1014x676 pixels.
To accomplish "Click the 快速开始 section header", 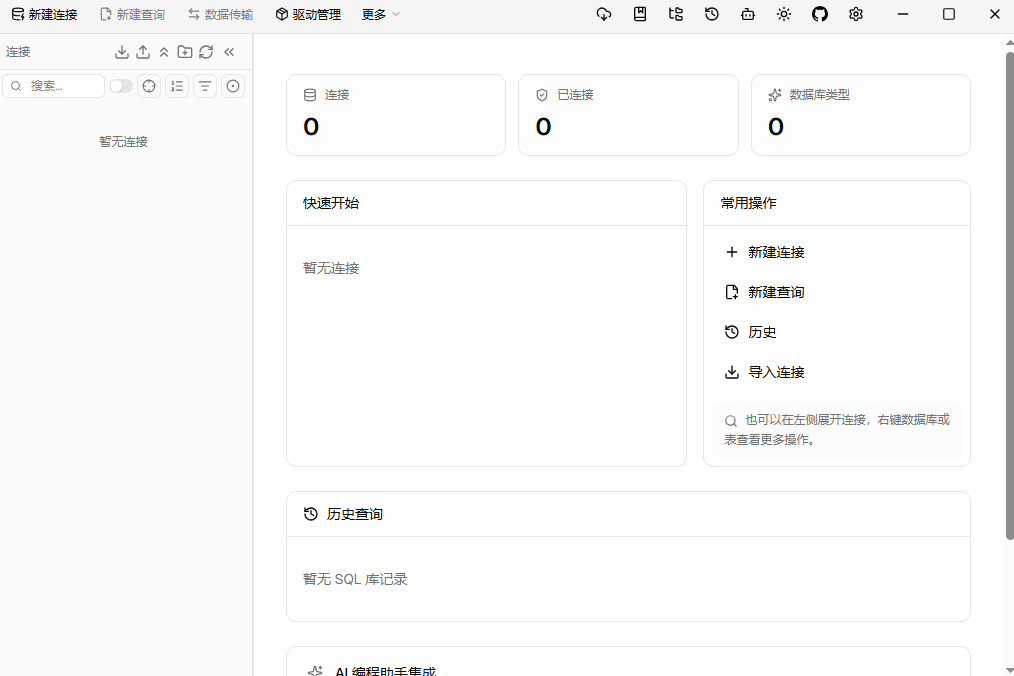I will (486, 203).
